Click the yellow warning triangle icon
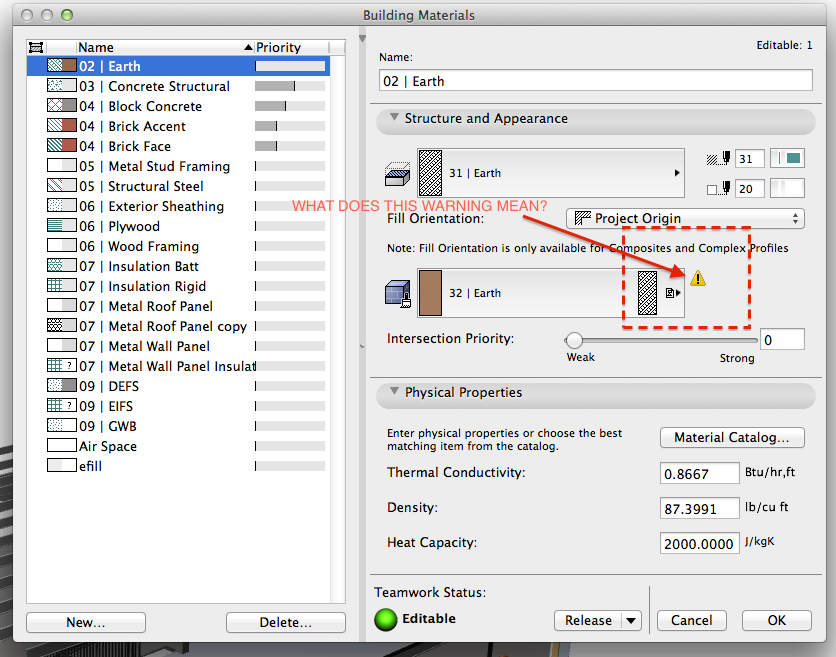Screen dimensions: 836x657 point(698,278)
